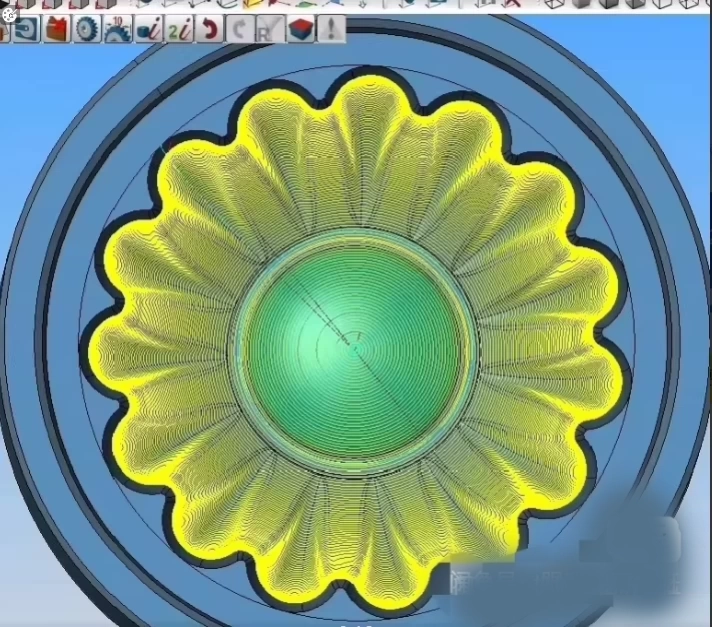Select the green central dome of the model
The image size is (712, 627).
click(356, 351)
